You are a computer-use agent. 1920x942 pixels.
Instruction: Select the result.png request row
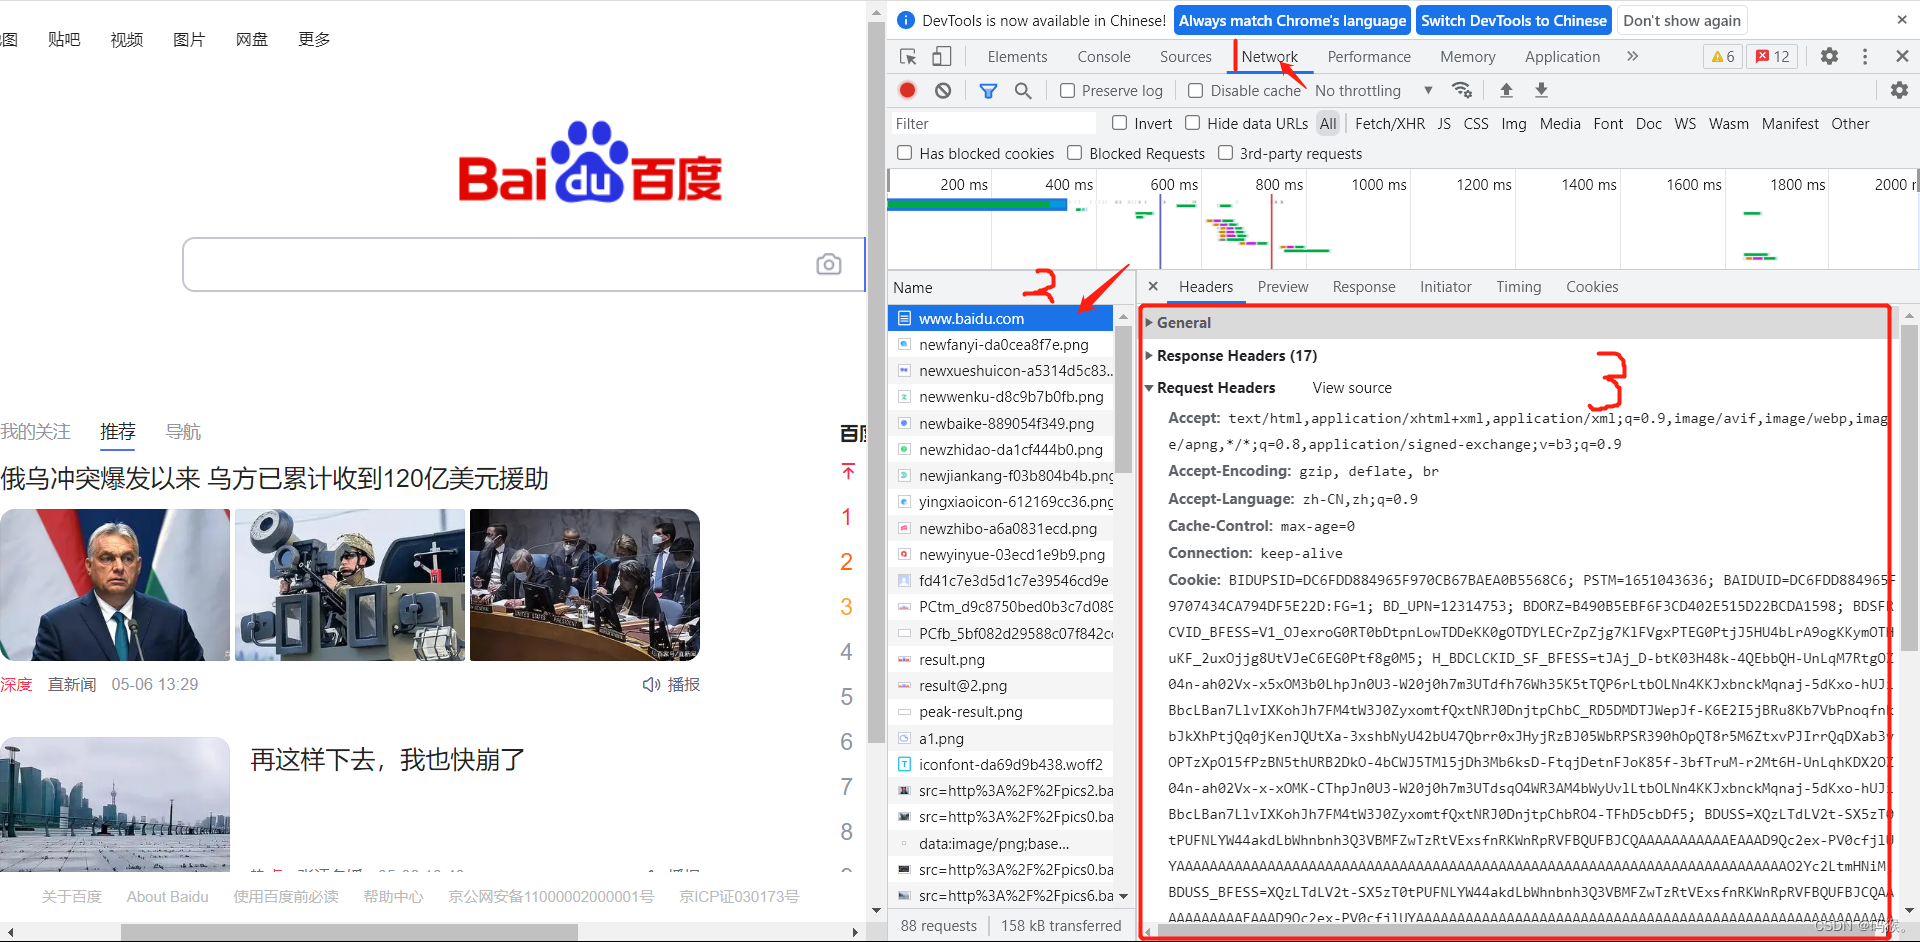[1001, 660]
